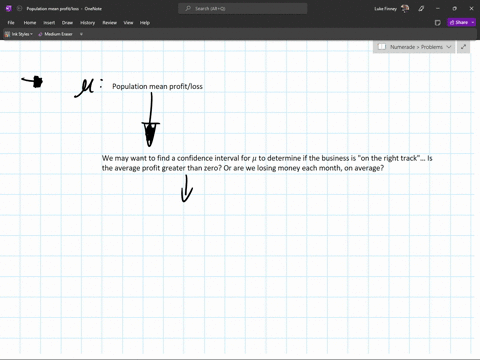Screen dimensions: 480x360
Task: Click the Back arrow in title bar
Action: [19, 9]
